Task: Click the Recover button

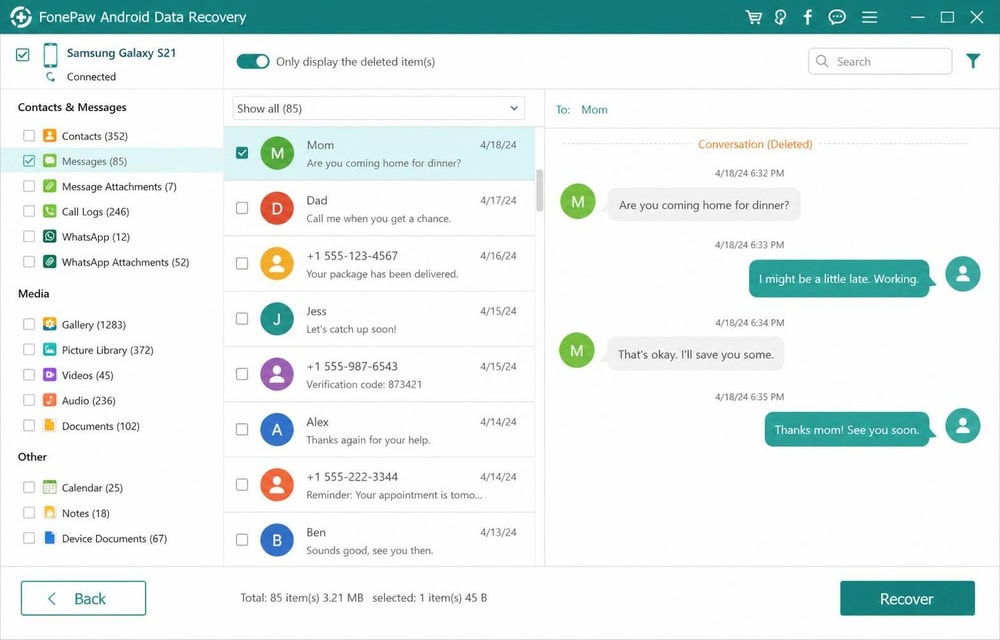Action: point(907,598)
